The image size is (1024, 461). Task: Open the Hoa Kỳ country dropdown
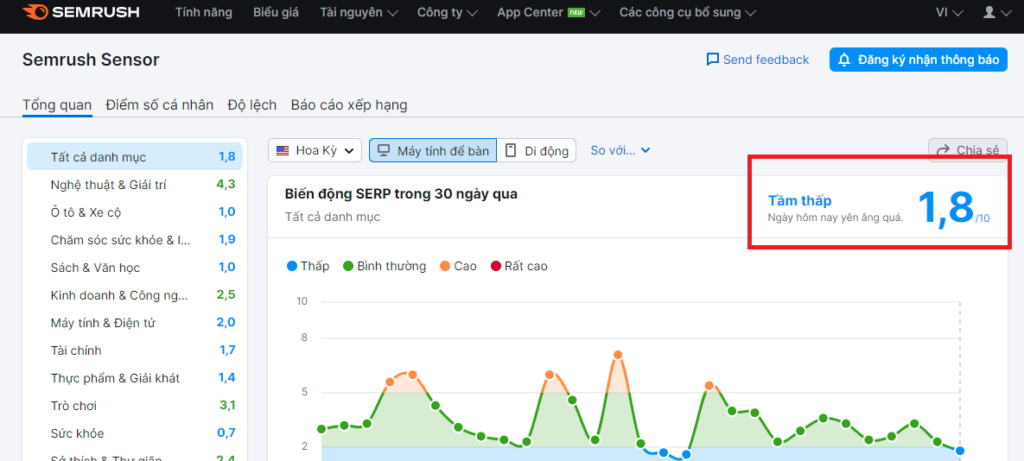pos(315,151)
